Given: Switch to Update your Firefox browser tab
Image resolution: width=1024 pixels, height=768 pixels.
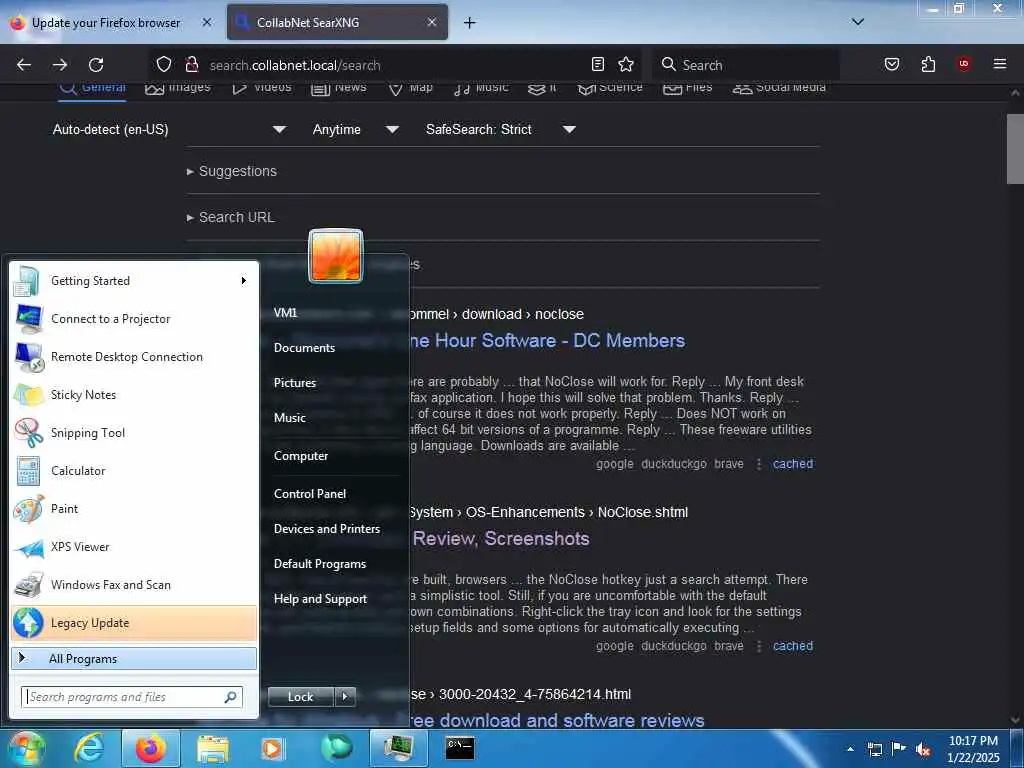Looking at the screenshot, I should [x=105, y=22].
